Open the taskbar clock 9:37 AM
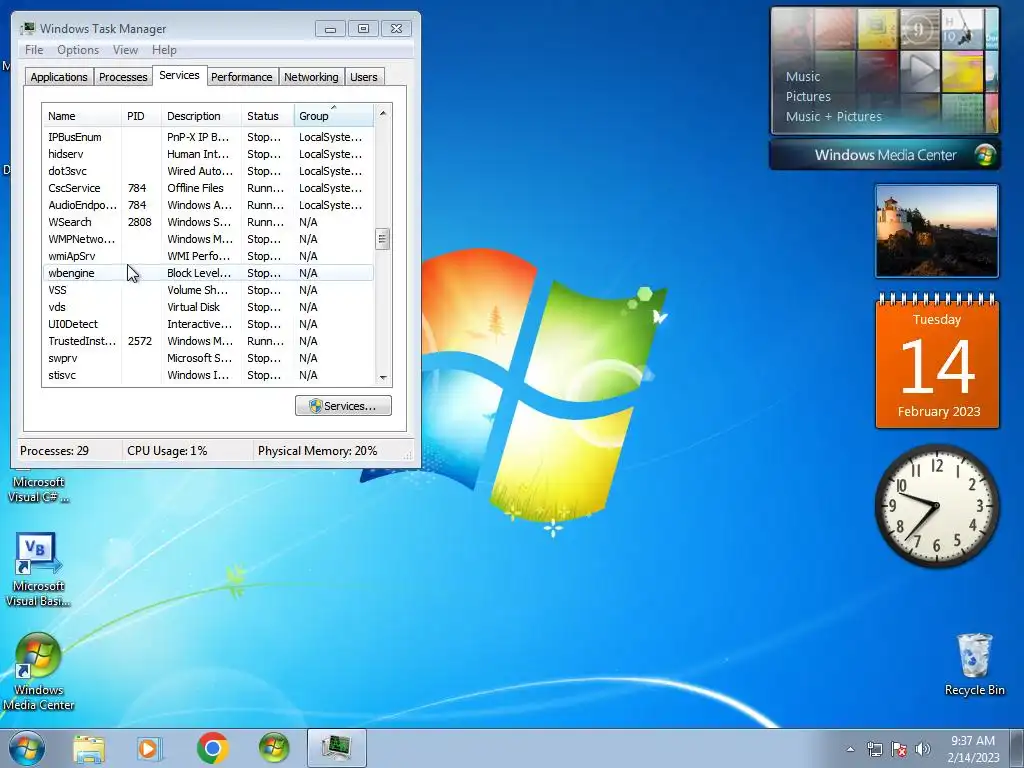 [x=973, y=749]
